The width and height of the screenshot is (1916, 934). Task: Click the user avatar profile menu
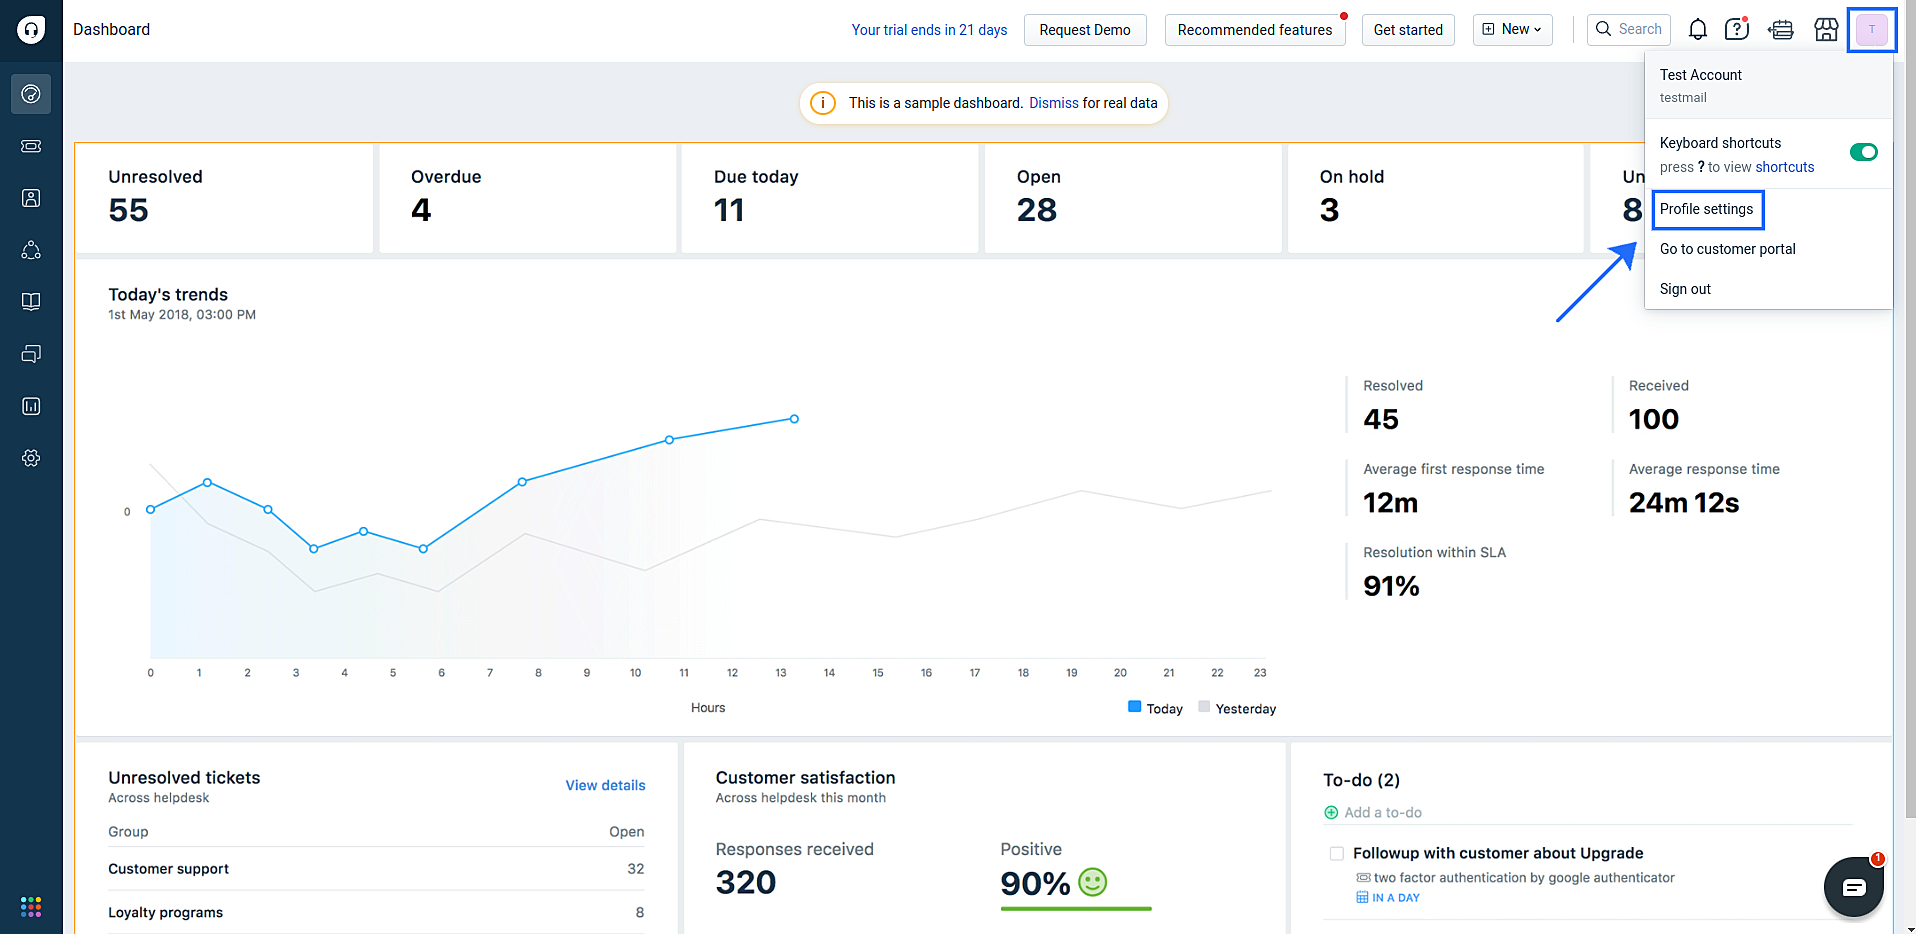pyautogui.click(x=1871, y=30)
